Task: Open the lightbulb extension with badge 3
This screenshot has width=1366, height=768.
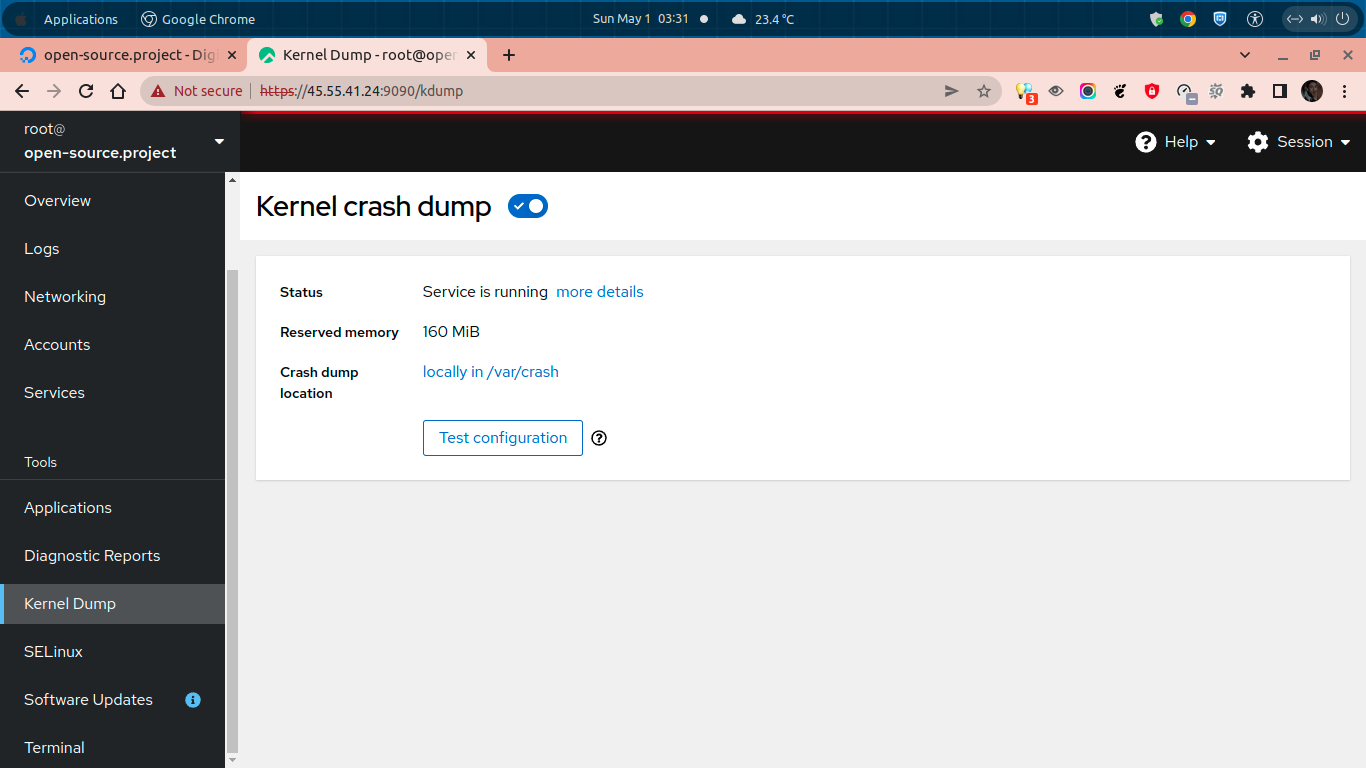Action: [x=1025, y=92]
